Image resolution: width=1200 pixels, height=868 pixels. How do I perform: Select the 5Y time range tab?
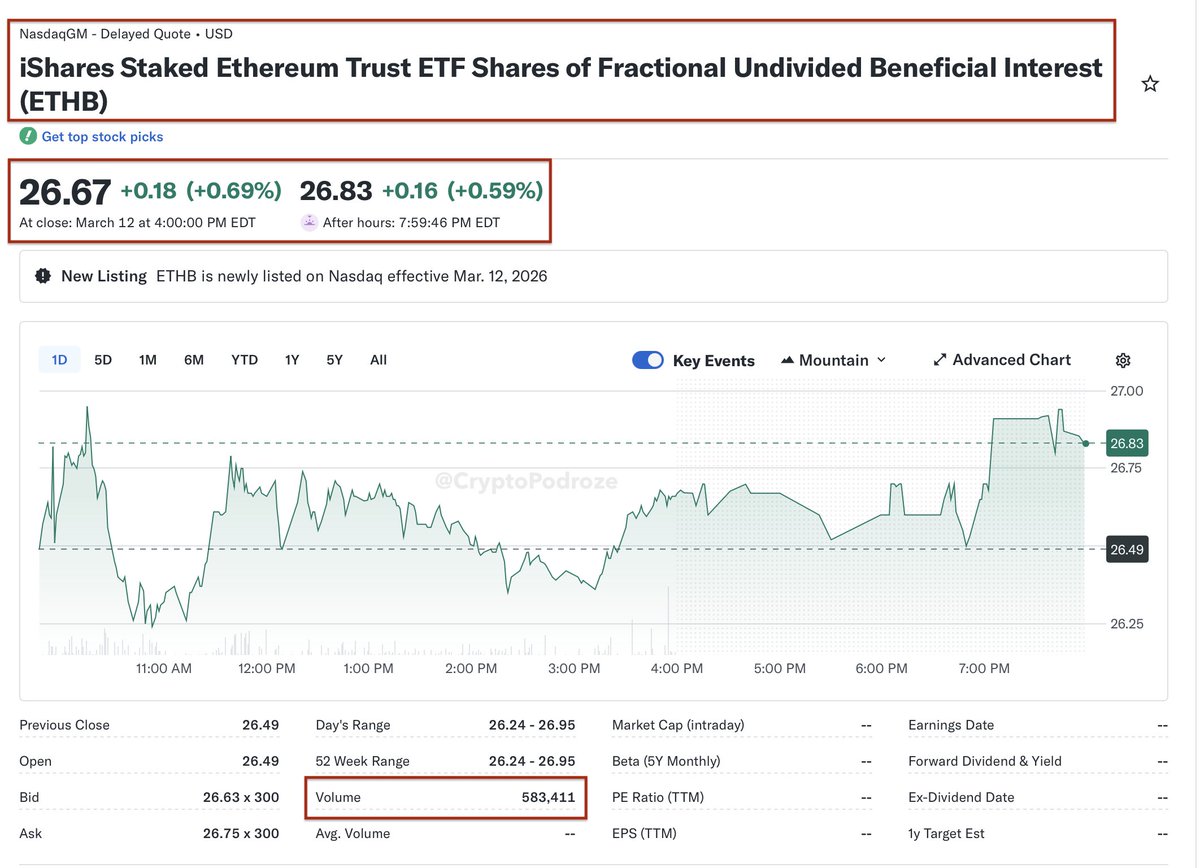point(334,360)
